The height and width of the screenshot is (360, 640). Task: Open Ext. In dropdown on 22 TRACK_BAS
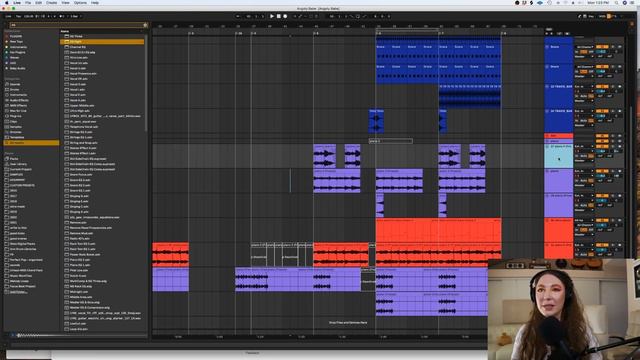tap(584, 87)
